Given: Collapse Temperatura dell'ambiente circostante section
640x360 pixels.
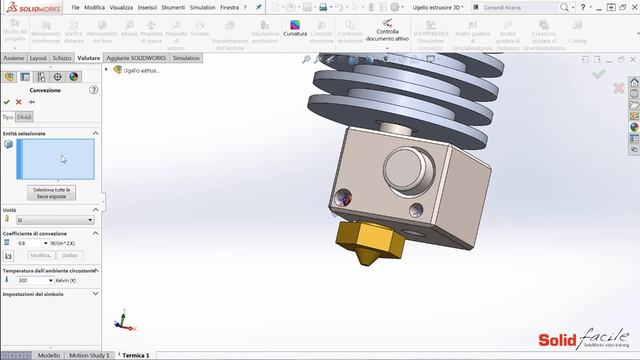Looking at the screenshot, I should click(x=96, y=271).
